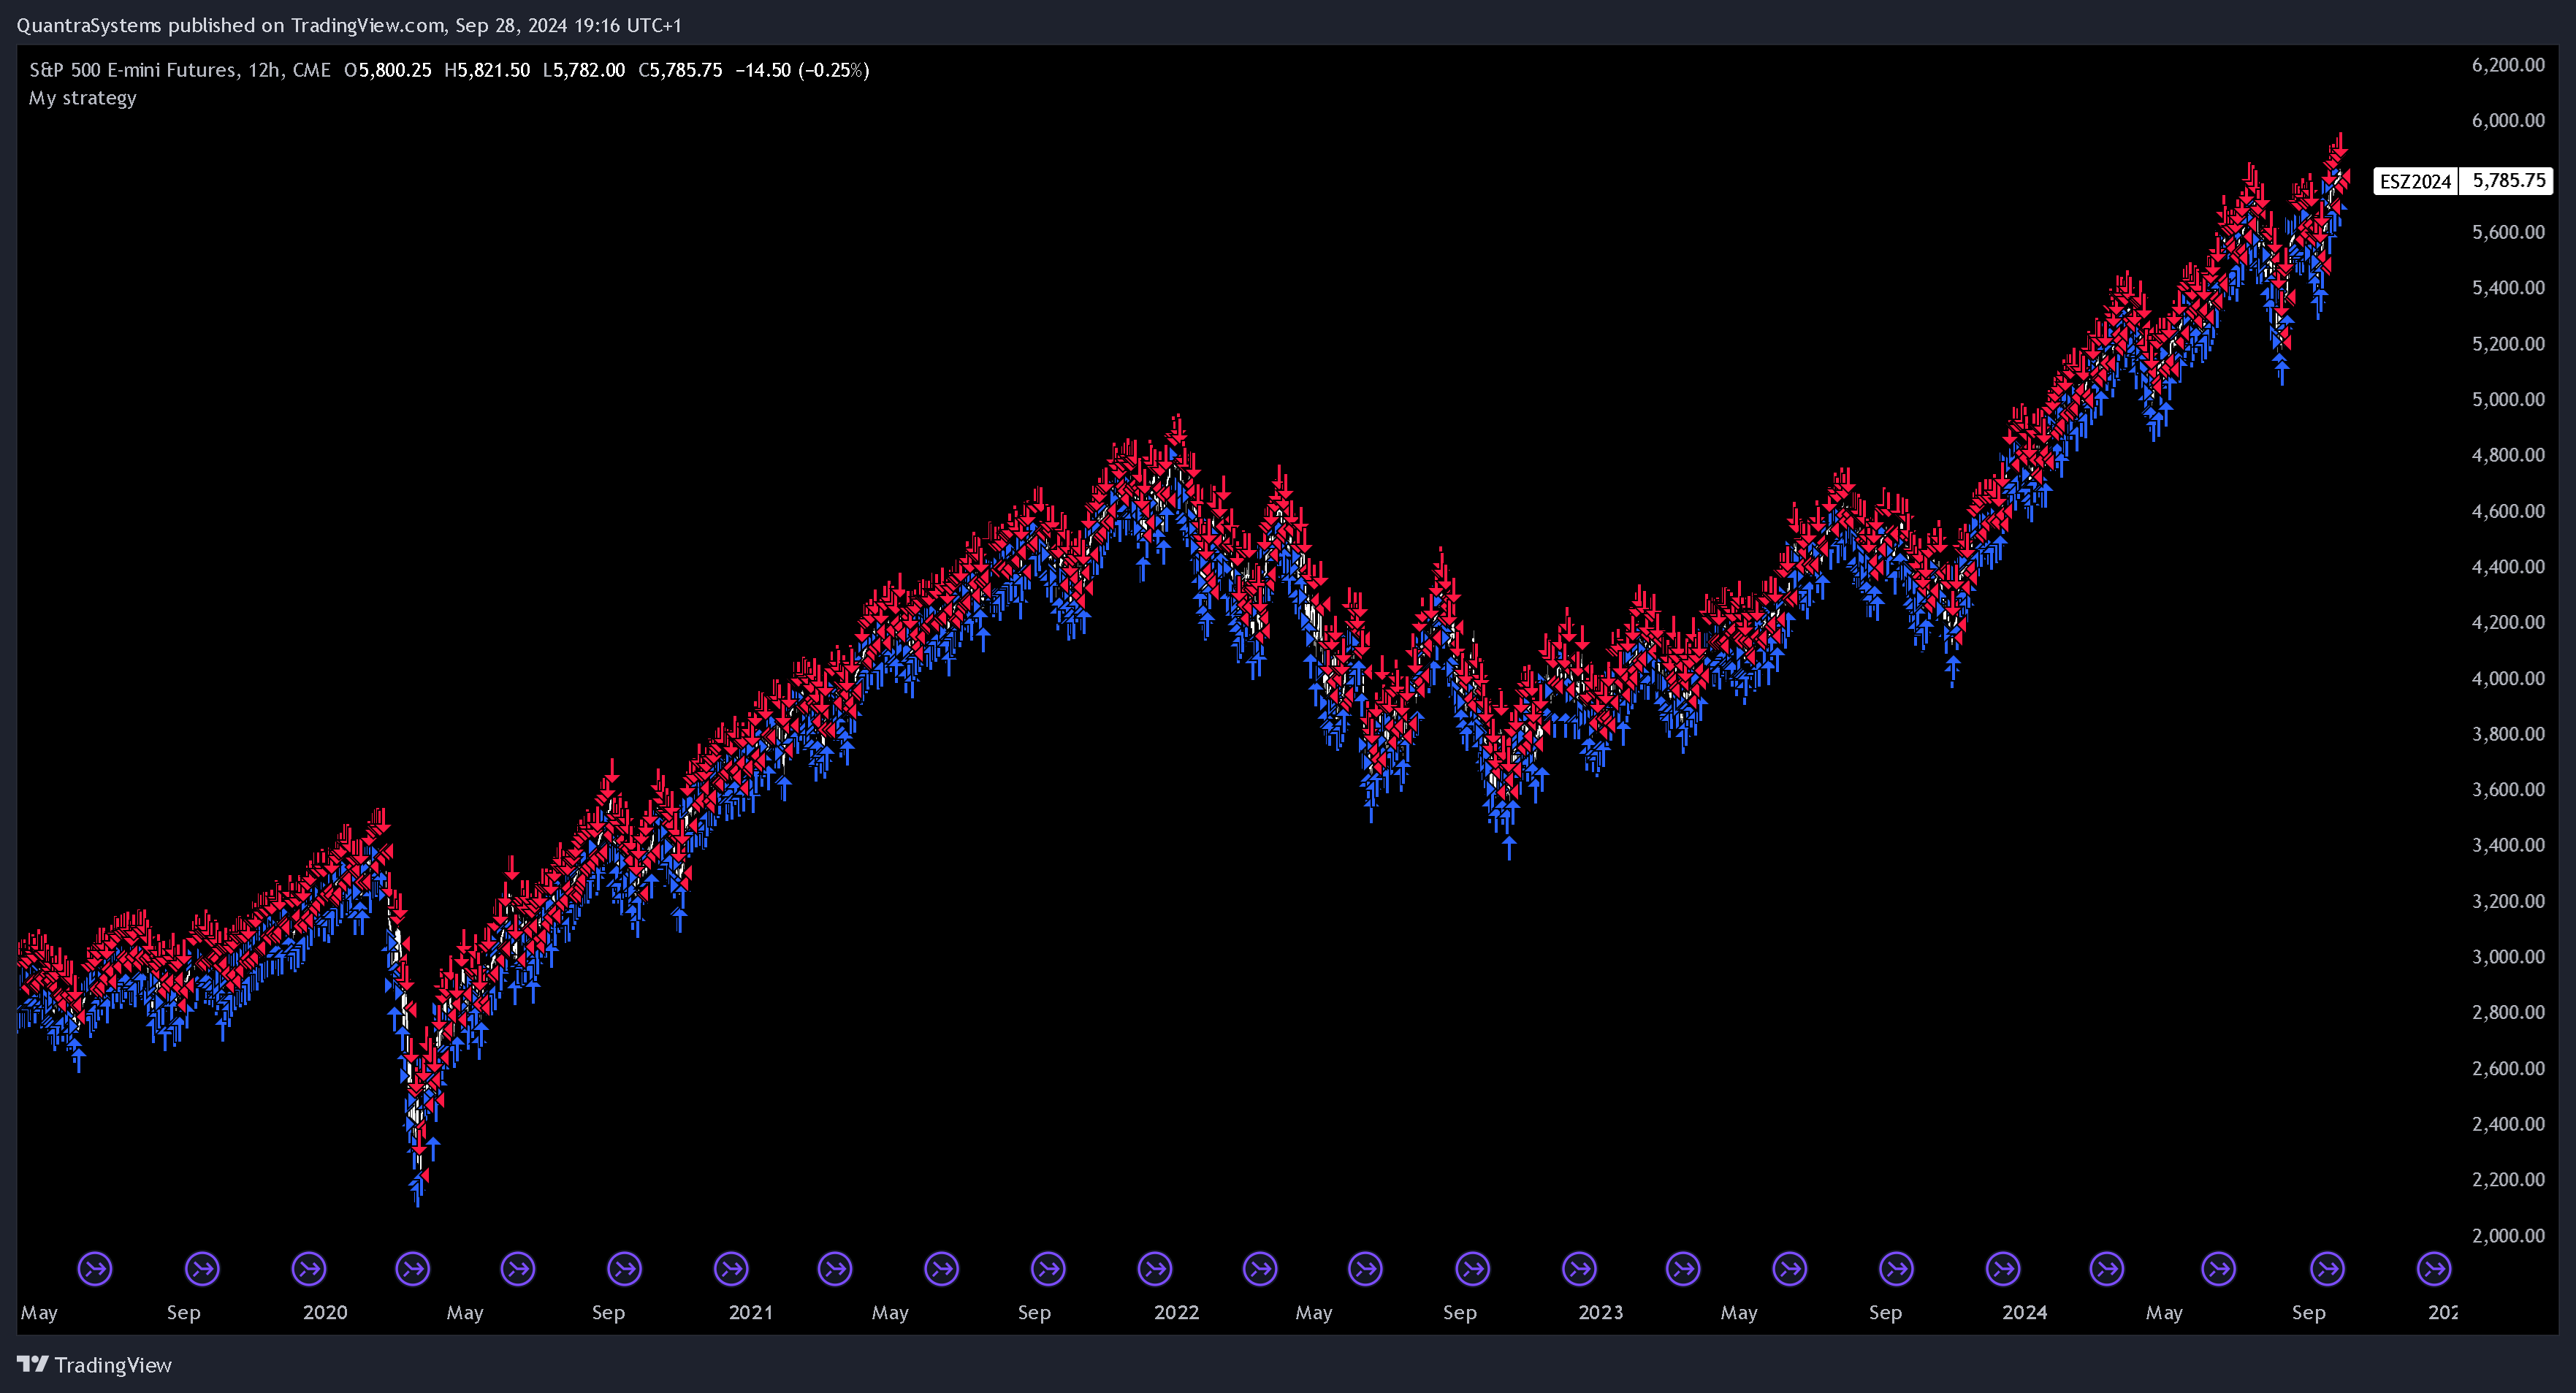2576x1393 pixels.
Task: Click the 2020 label on the time axis
Action: tap(325, 1312)
